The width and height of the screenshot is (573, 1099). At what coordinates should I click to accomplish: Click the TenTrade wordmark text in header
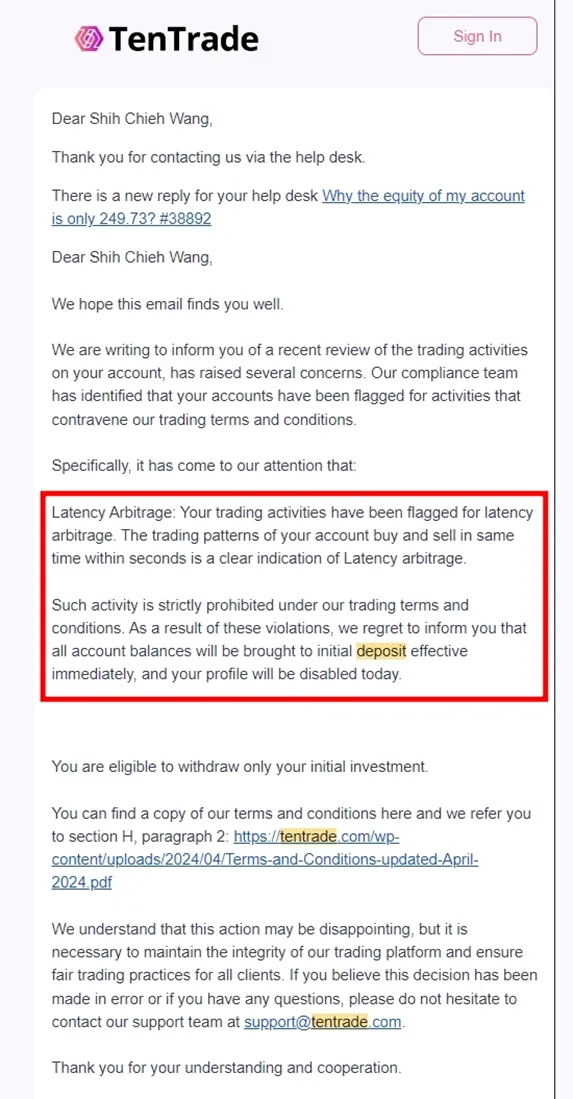tap(184, 39)
